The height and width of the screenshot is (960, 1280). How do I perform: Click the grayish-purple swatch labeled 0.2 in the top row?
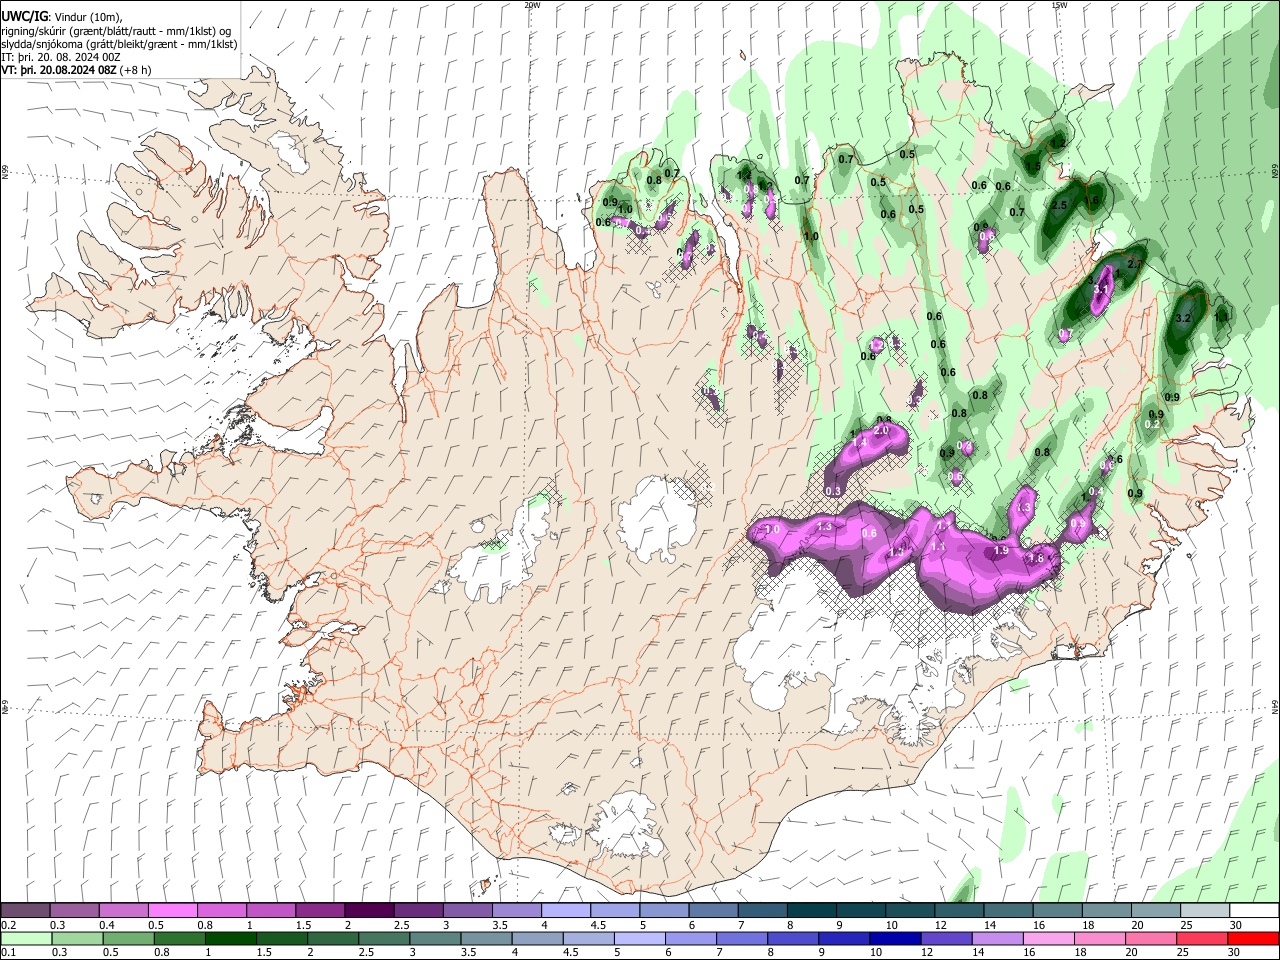(25, 910)
